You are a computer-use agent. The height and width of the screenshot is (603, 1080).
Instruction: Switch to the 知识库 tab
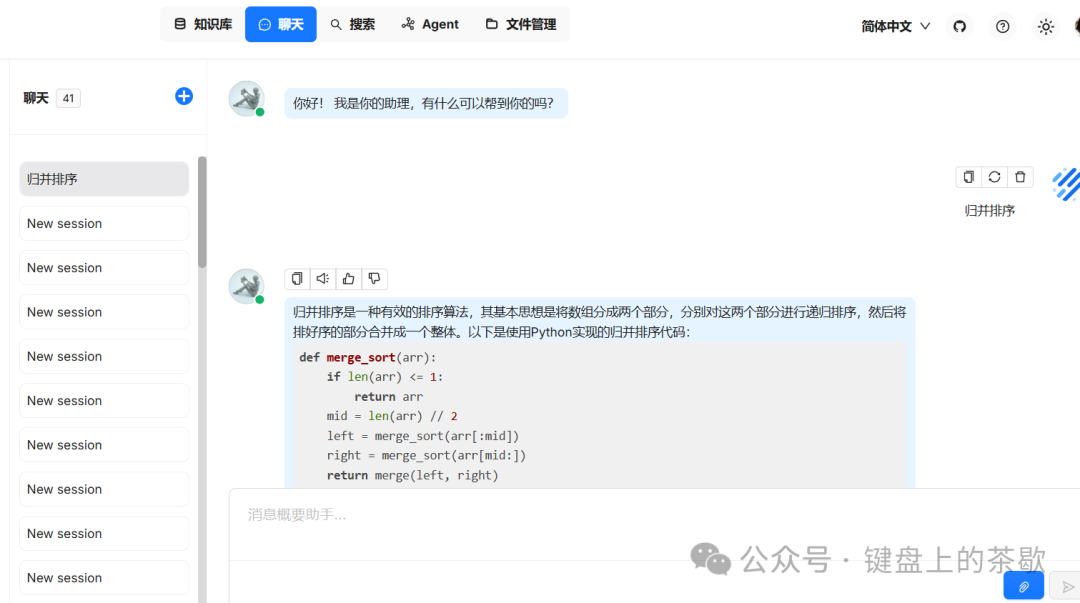(x=203, y=24)
